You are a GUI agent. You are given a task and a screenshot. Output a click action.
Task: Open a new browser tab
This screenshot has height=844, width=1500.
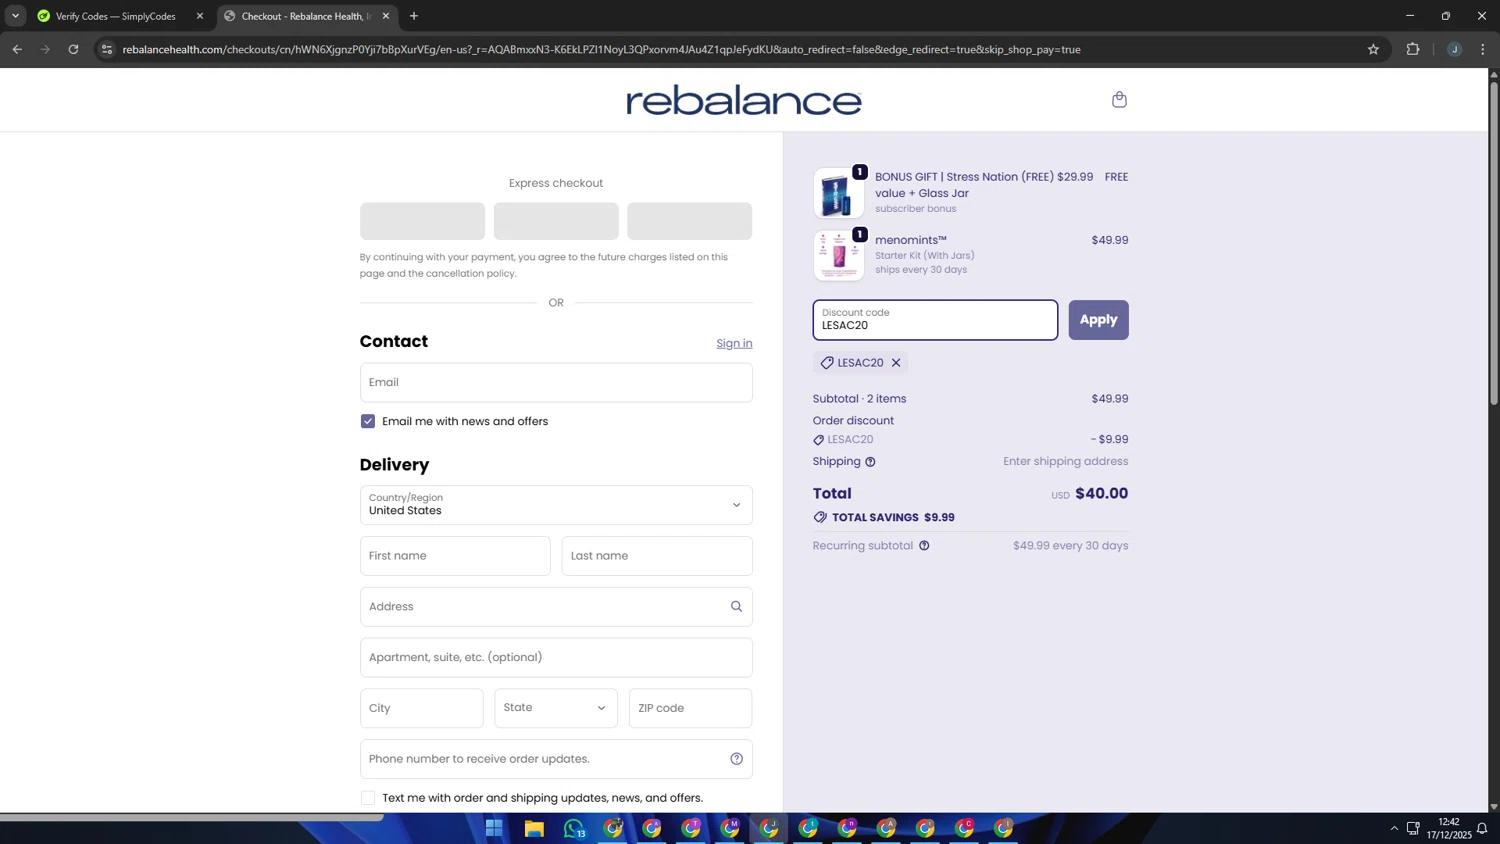coord(414,16)
